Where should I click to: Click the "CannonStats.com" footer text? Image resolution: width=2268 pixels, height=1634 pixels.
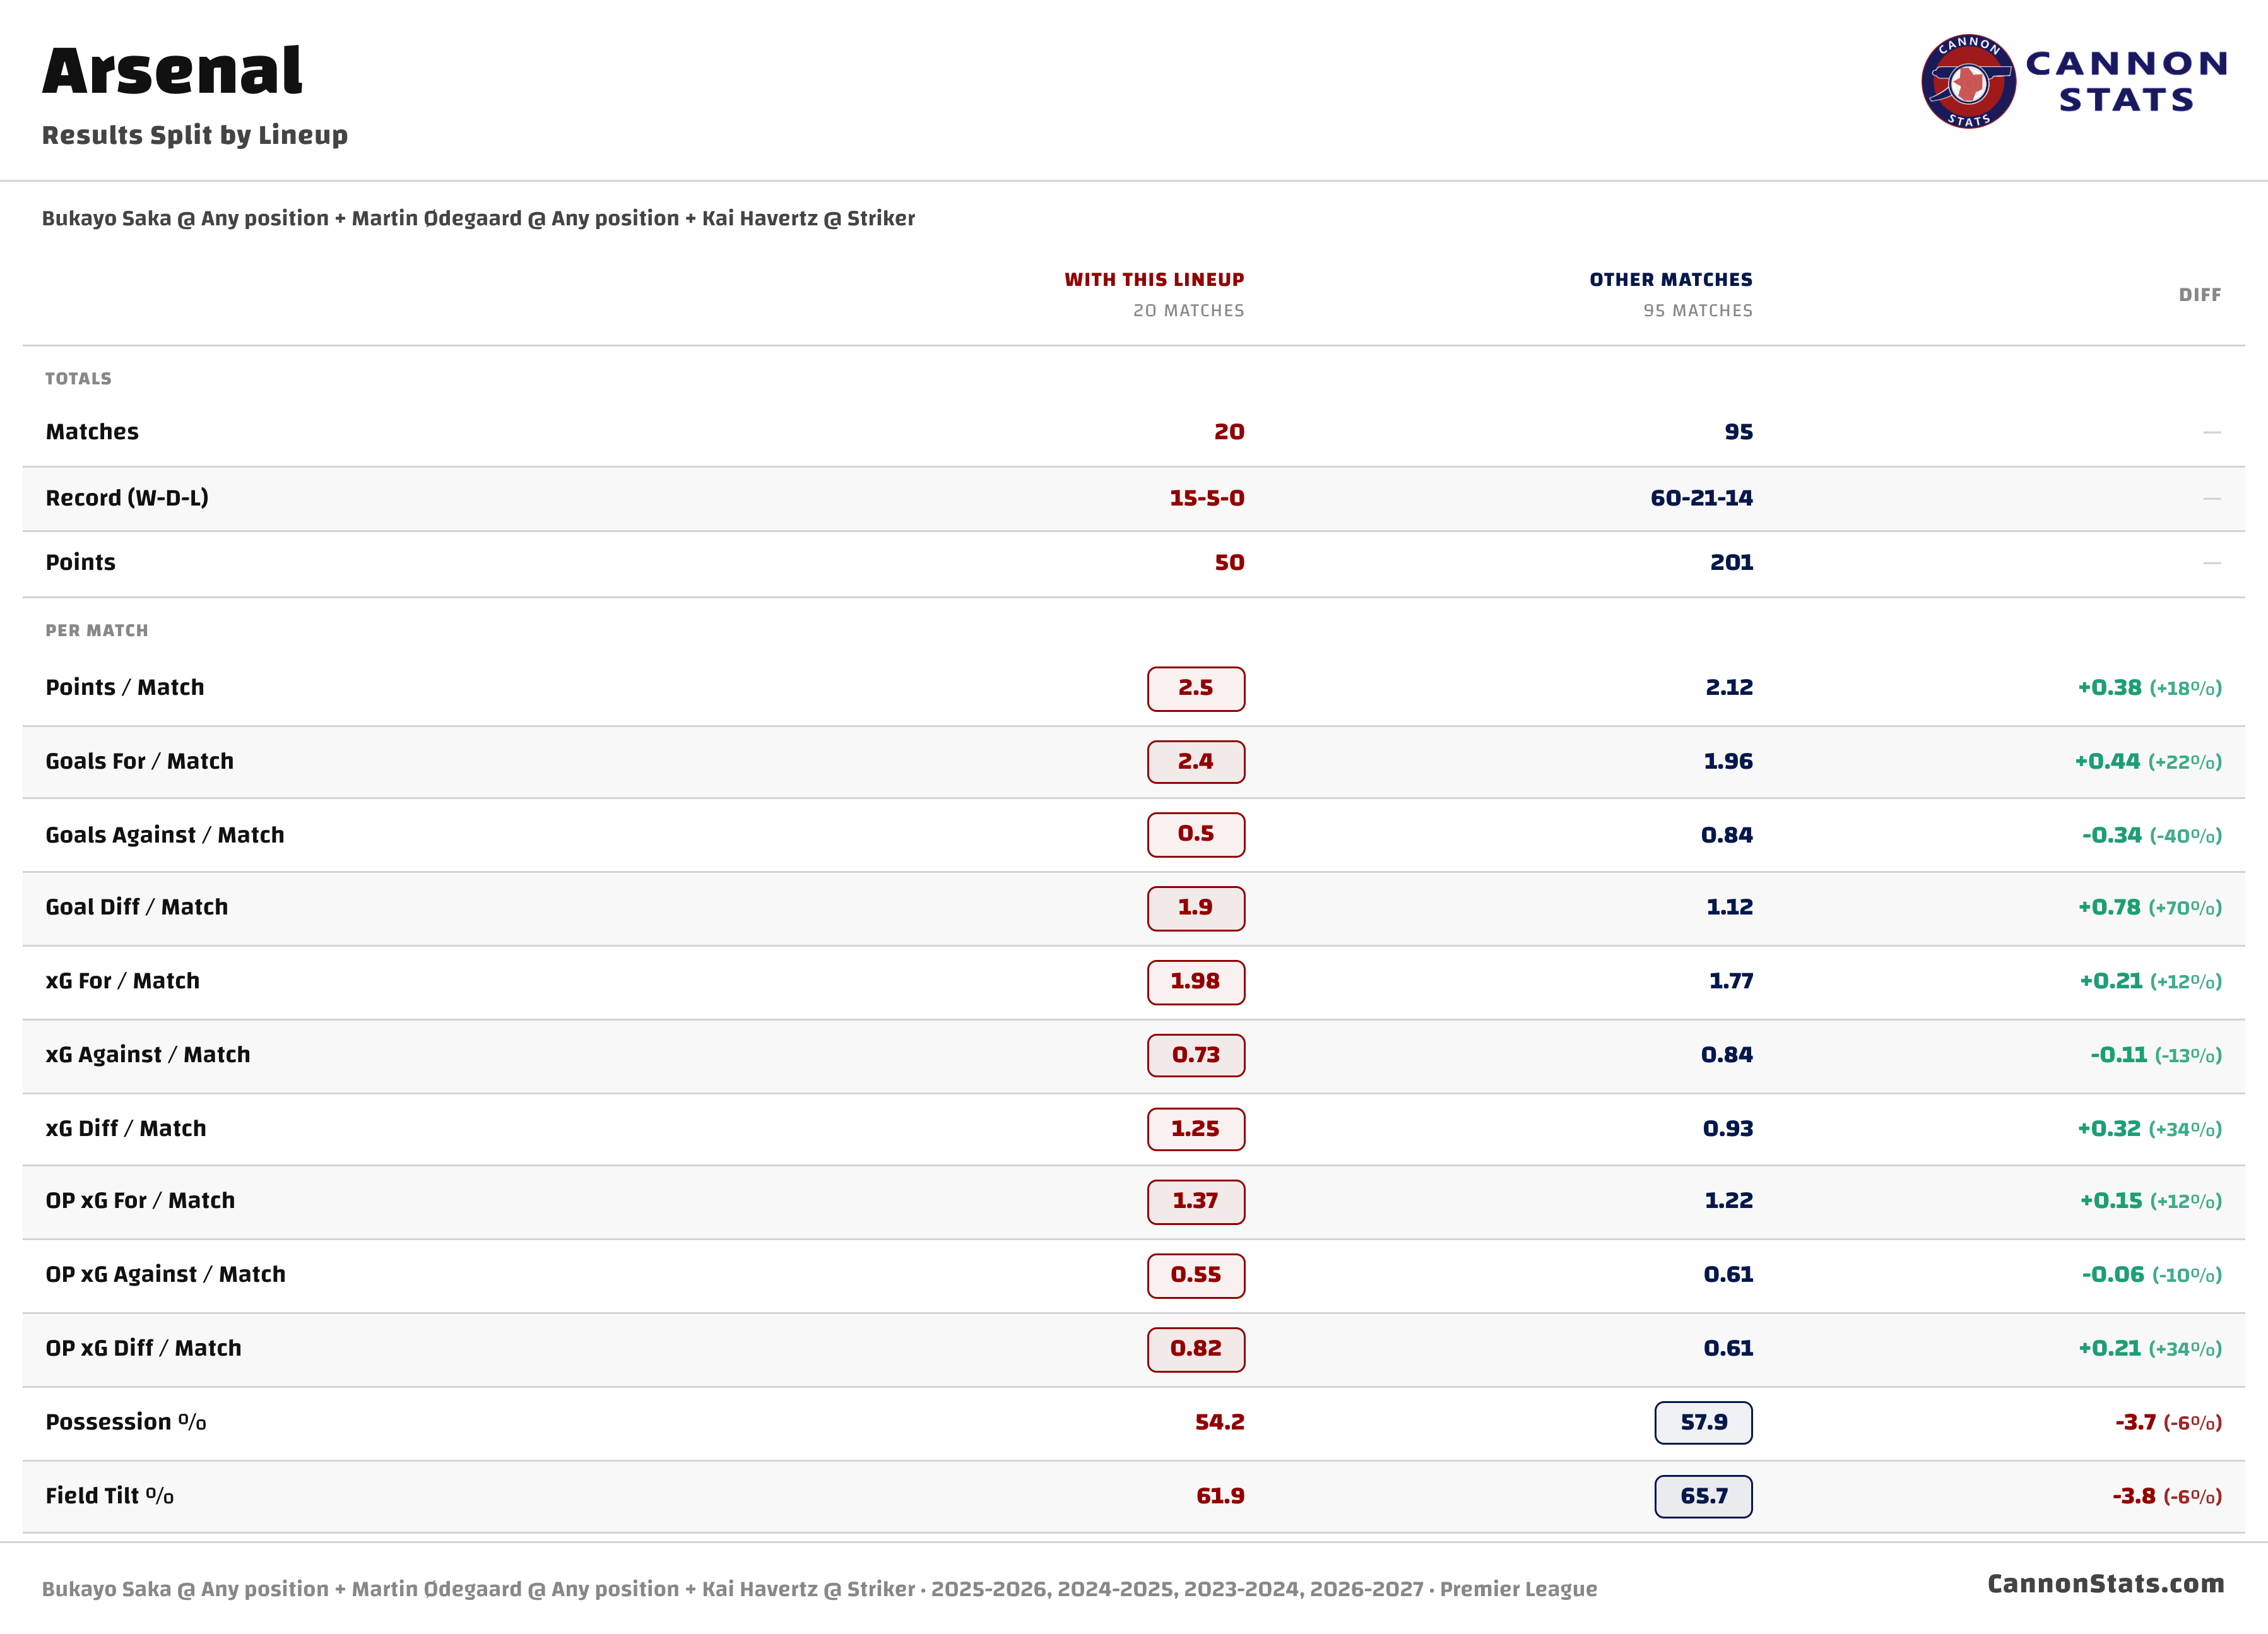coord(2106,1585)
